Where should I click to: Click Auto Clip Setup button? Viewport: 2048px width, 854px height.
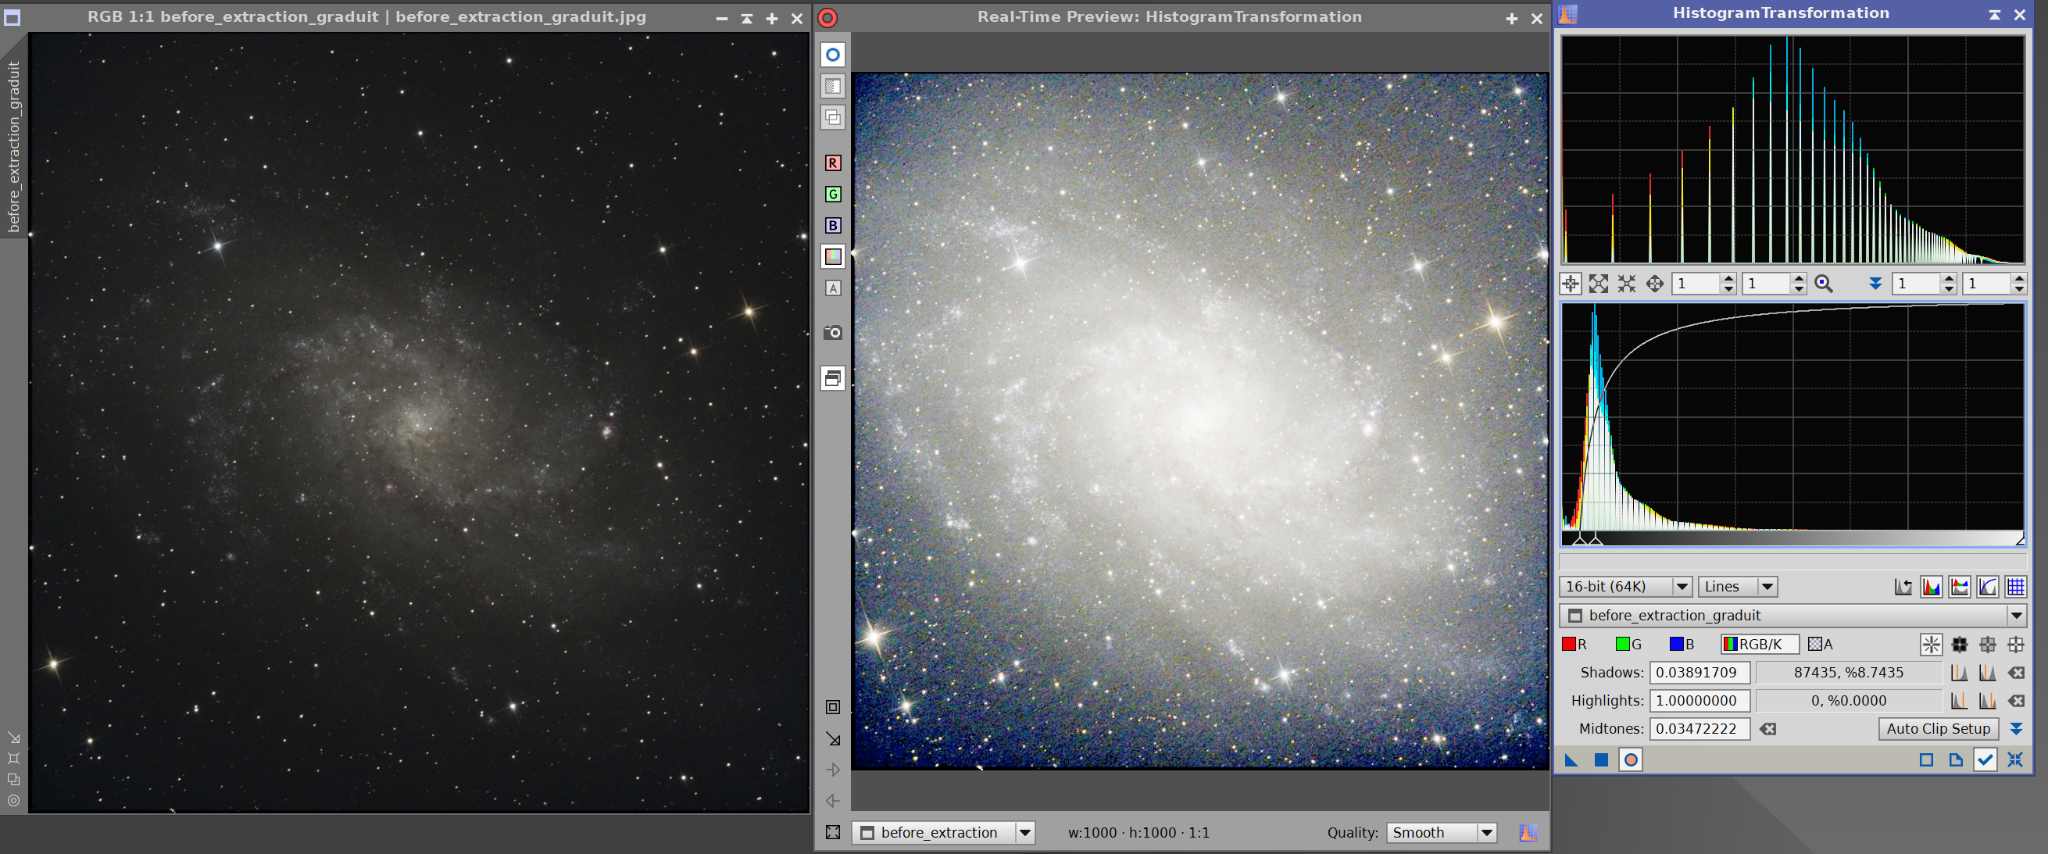click(1938, 729)
